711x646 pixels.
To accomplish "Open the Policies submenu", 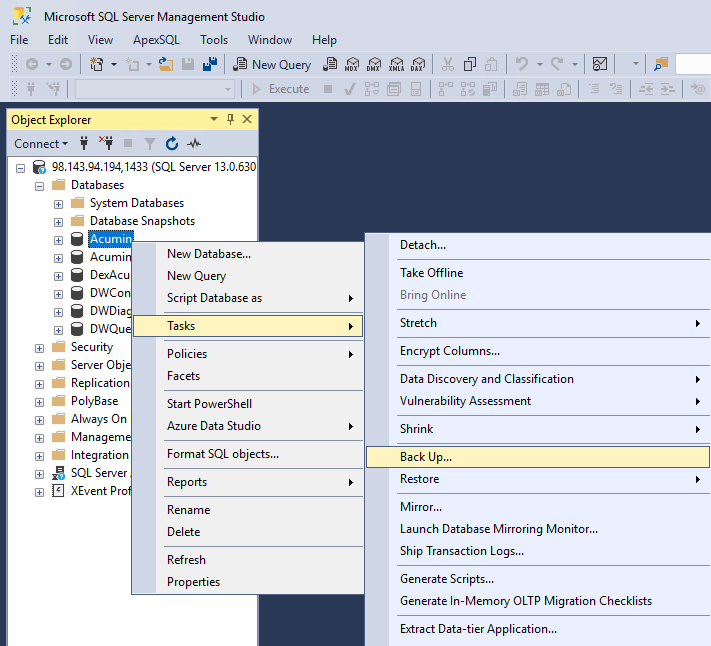I will point(248,354).
